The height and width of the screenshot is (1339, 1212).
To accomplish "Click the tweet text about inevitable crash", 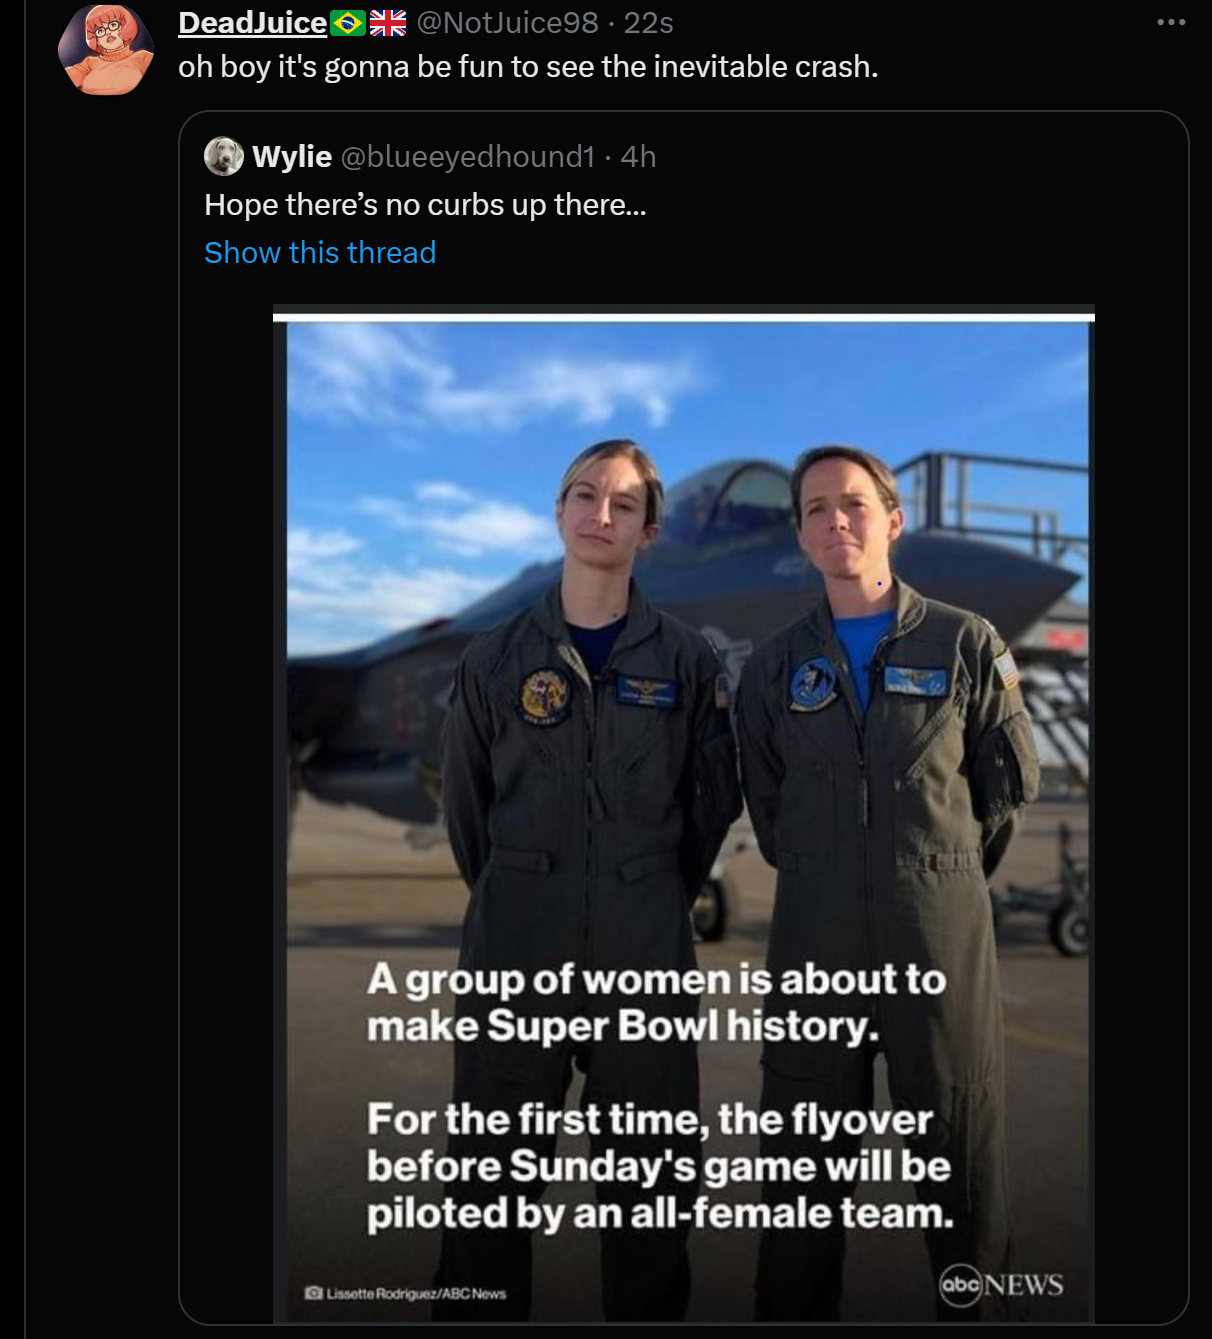I will 528,67.
